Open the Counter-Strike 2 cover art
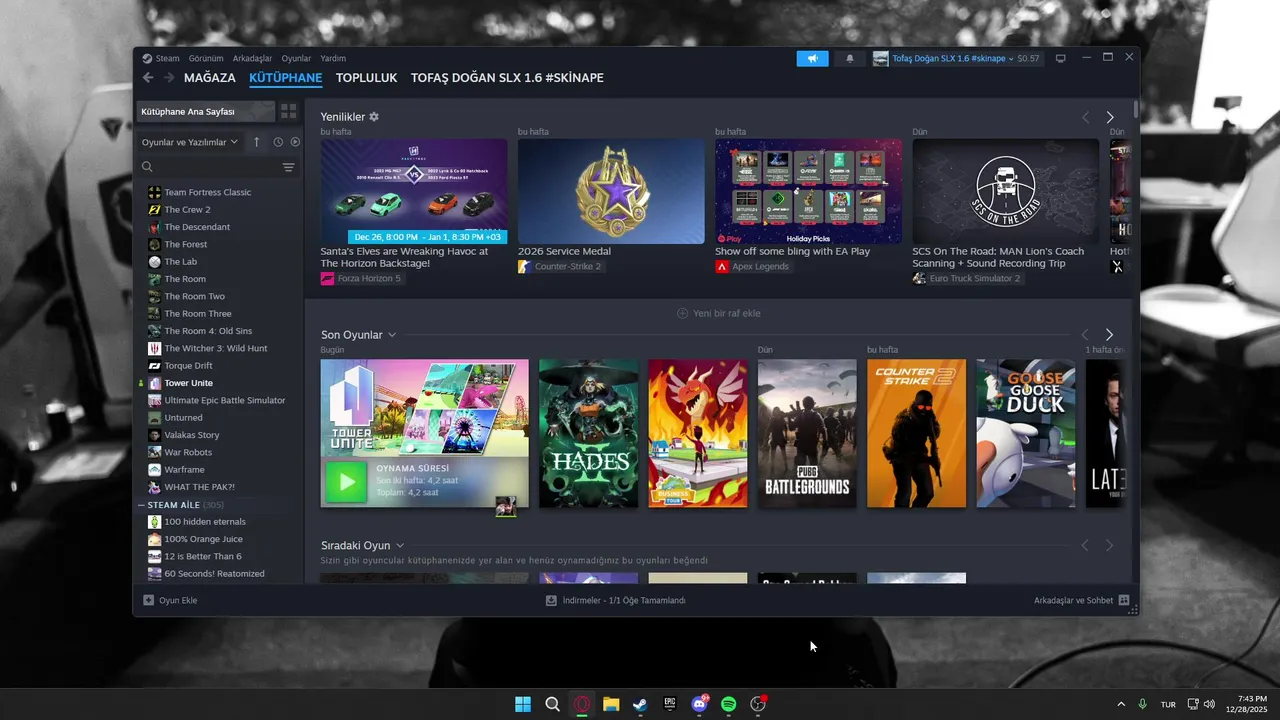Image resolution: width=1280 pixels, height=720 pixels. click(x=916, y=433)
